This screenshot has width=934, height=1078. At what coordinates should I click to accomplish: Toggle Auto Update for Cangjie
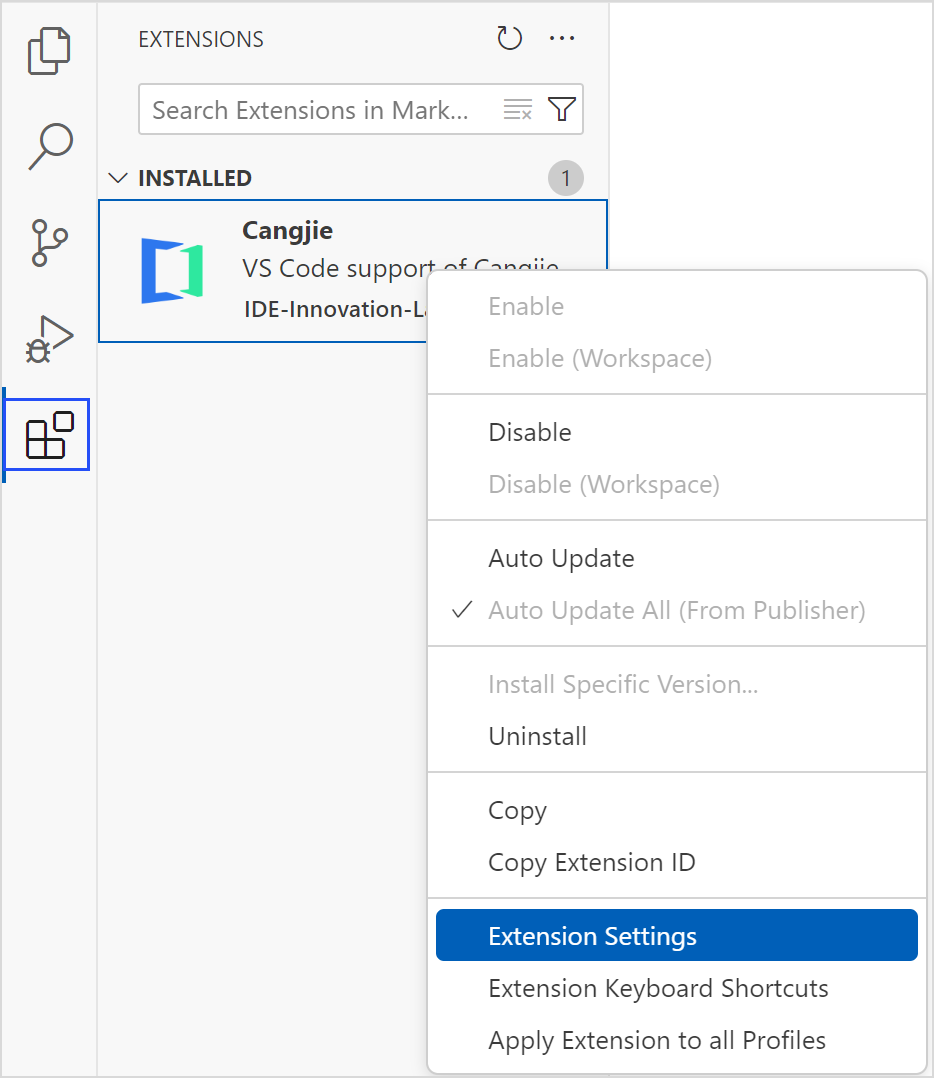pyautogui.click(x=561, y=558)
